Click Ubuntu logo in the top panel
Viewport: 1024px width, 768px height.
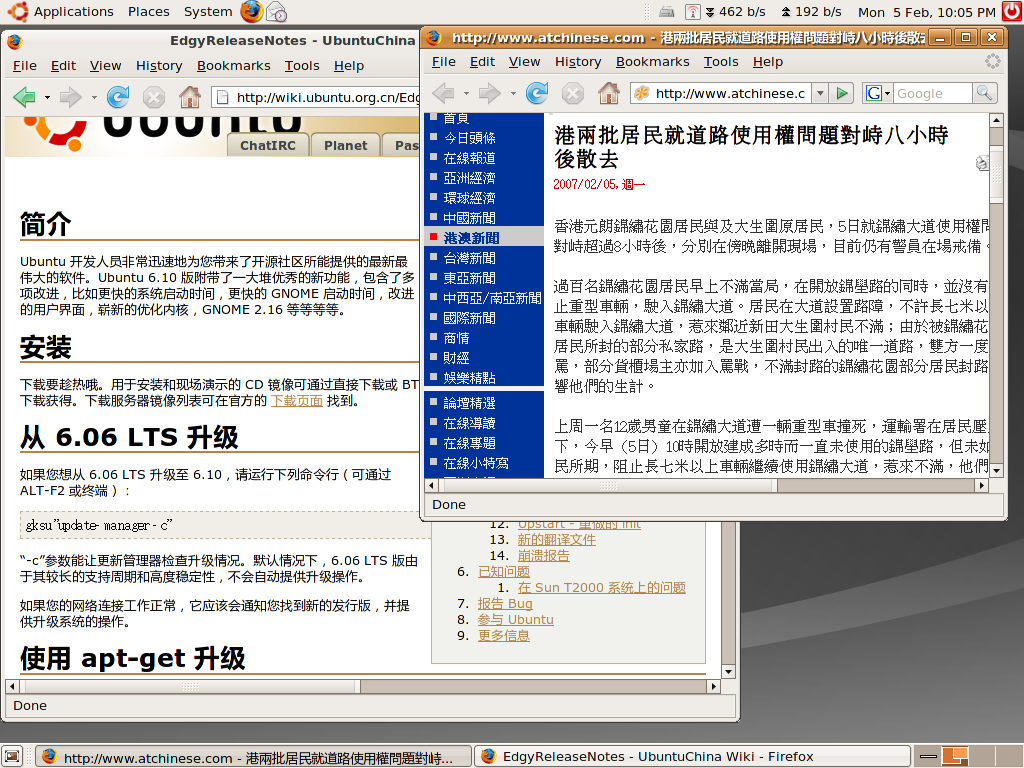point(18,12)
